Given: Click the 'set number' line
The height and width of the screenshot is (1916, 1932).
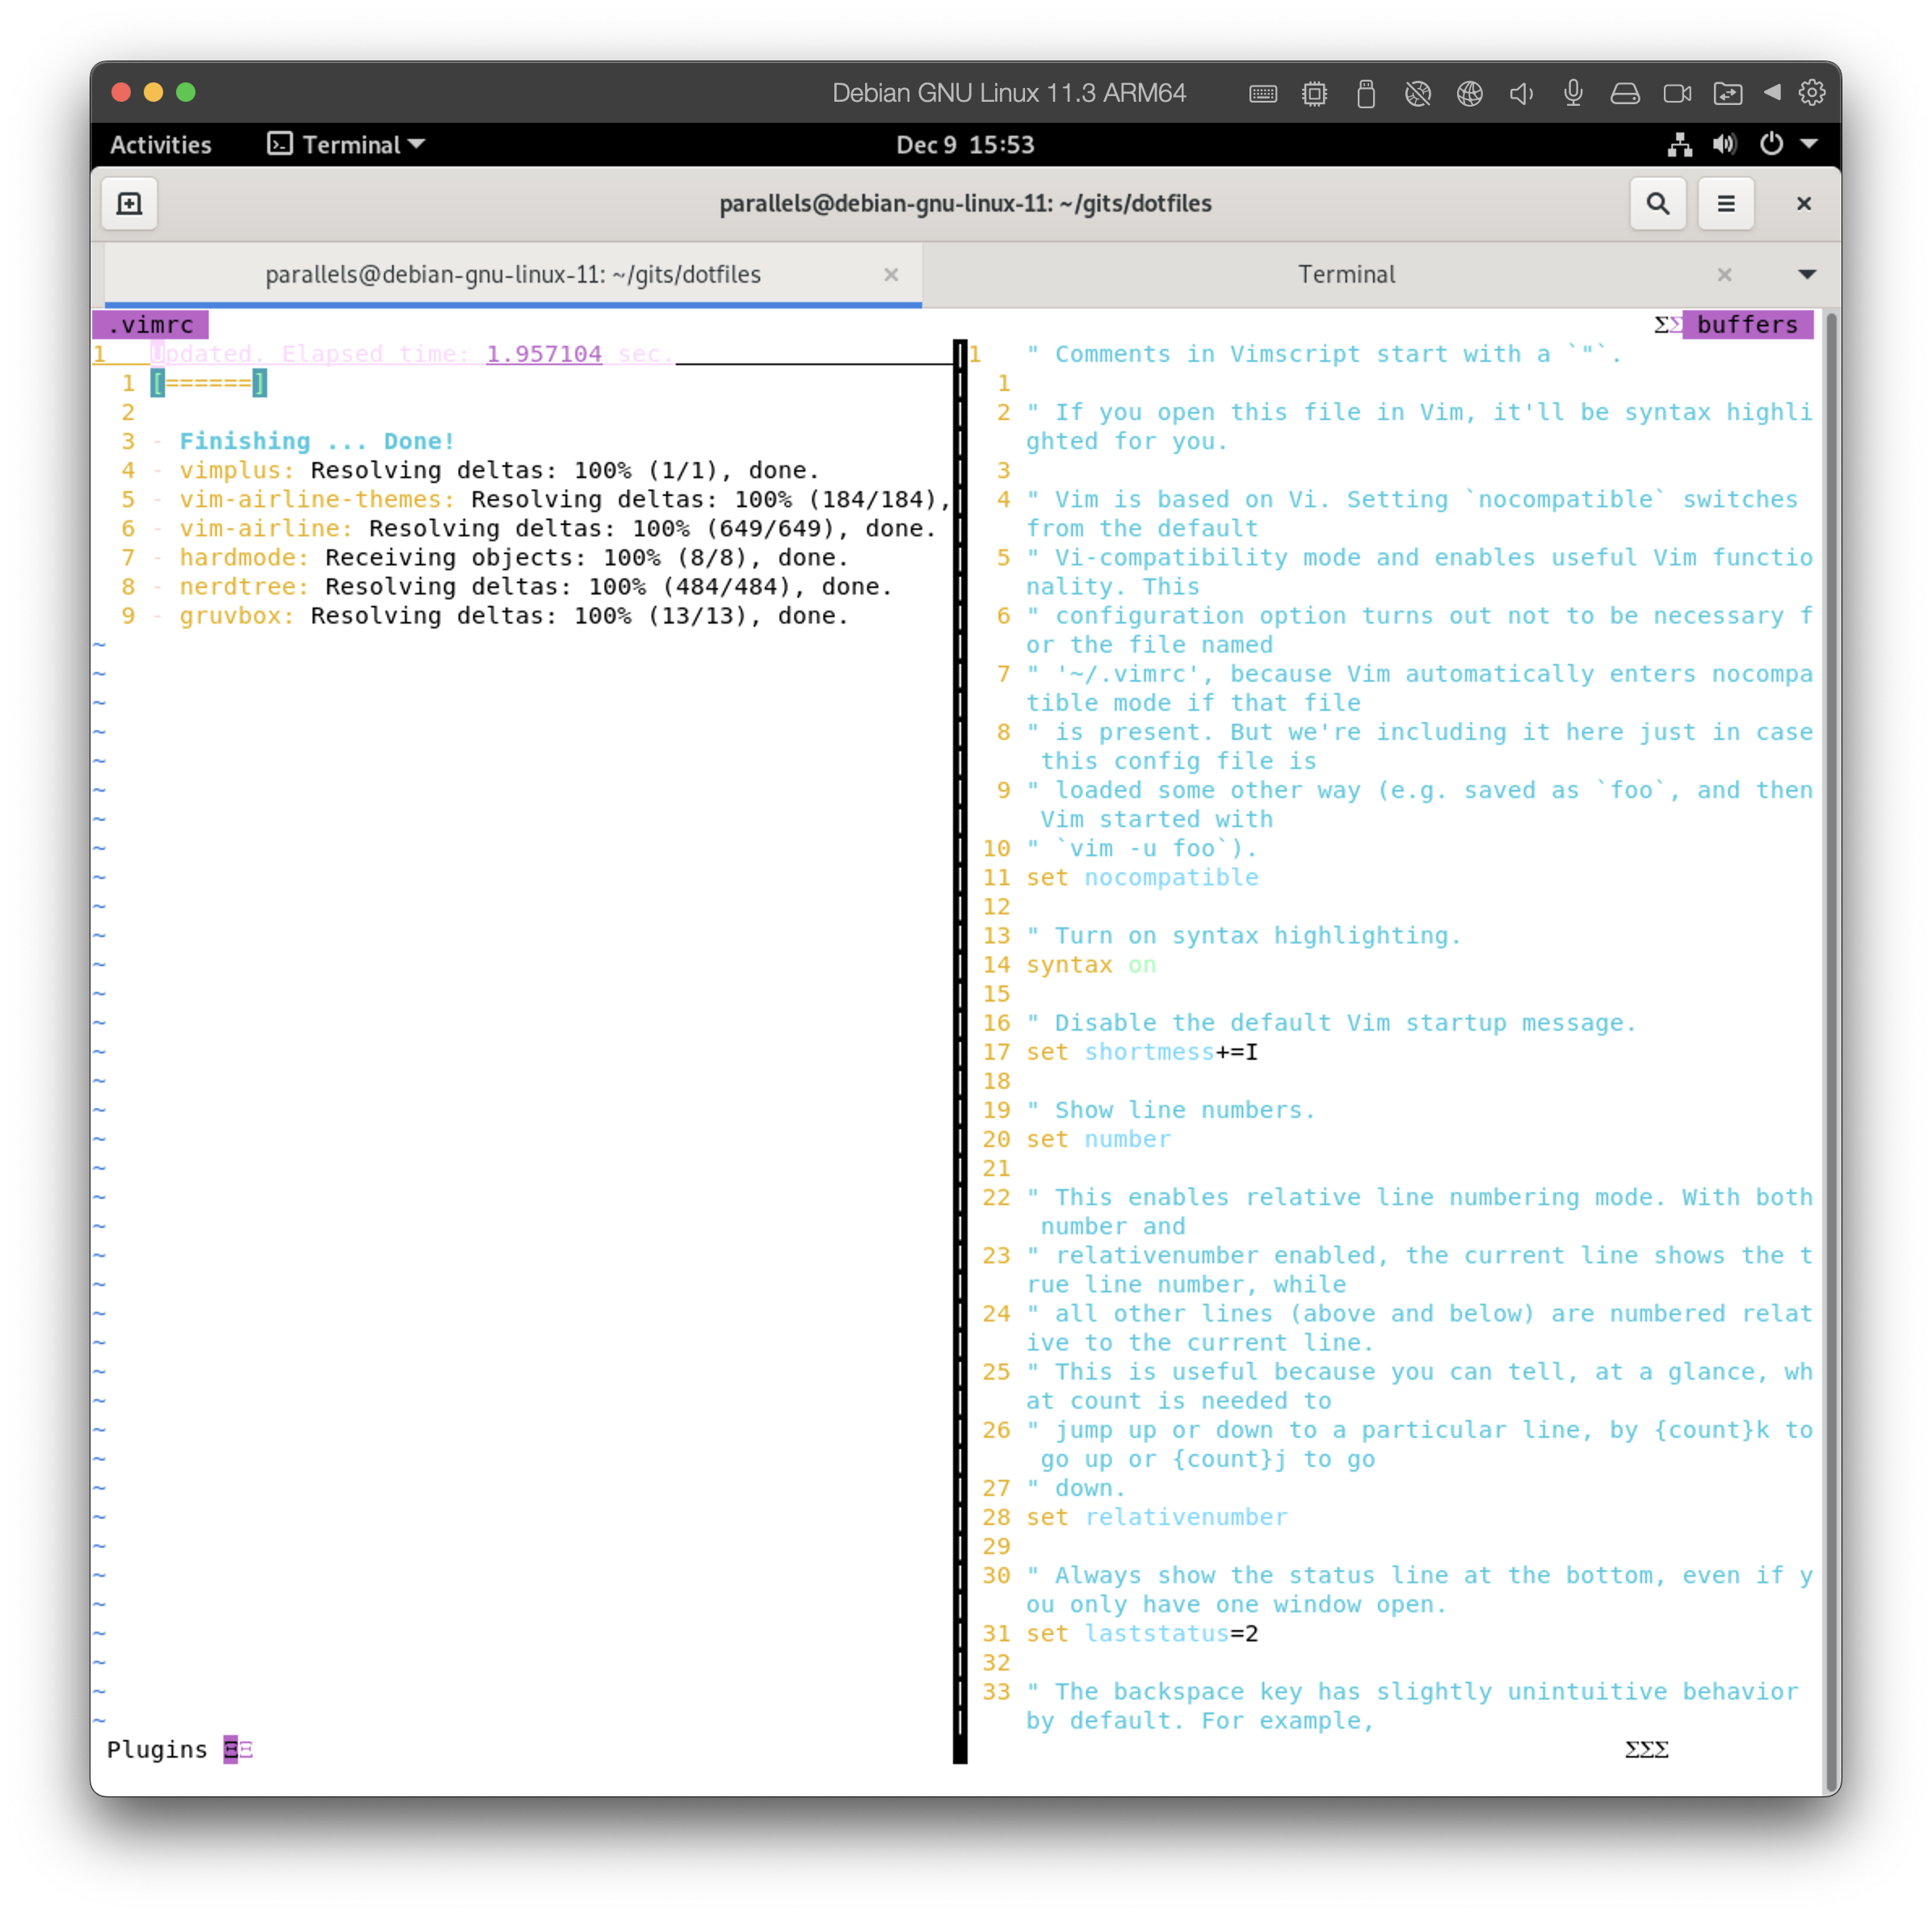Looking at the screenshot, I should [x=1098, y=1138].
